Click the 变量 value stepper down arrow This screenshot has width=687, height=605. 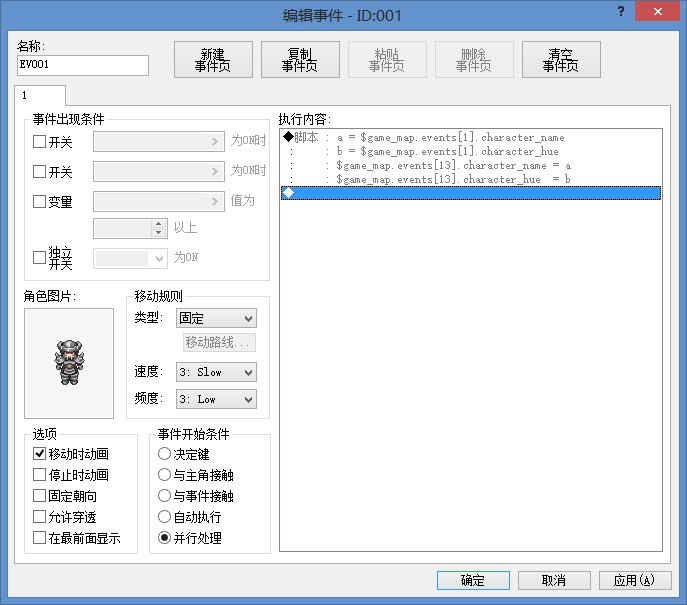coord(159,233)
